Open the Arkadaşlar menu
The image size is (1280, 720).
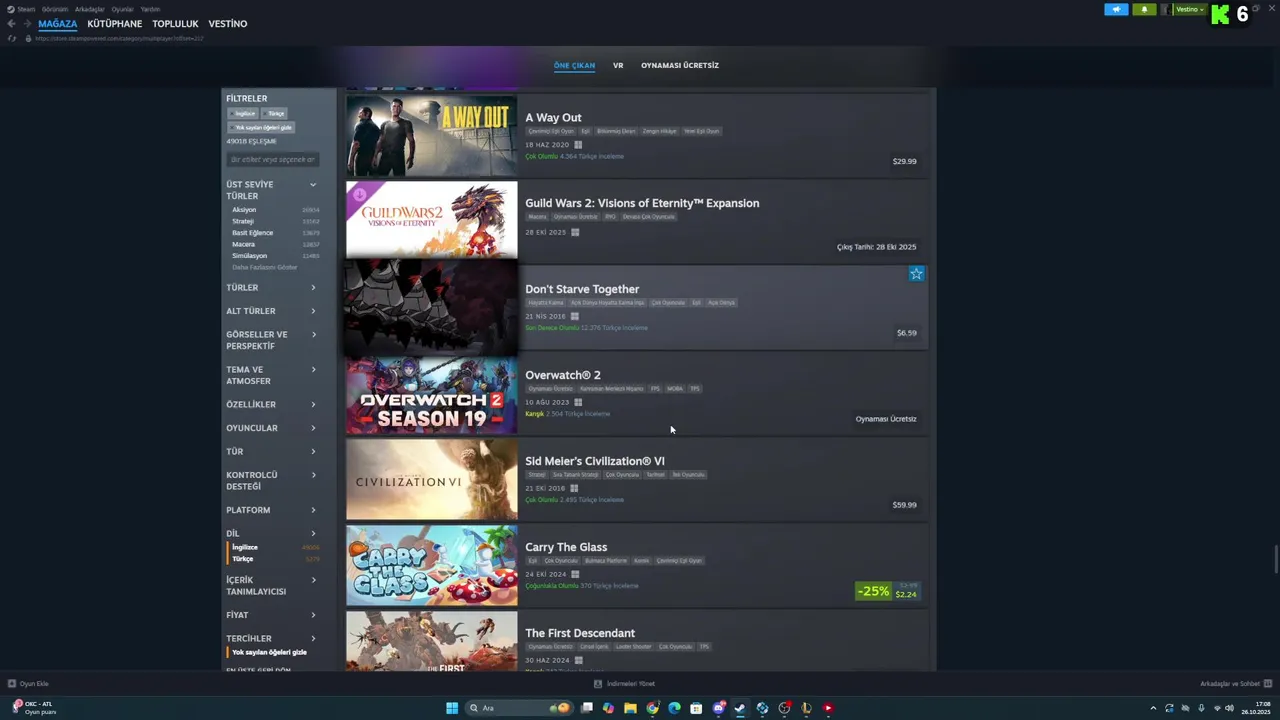90,9
